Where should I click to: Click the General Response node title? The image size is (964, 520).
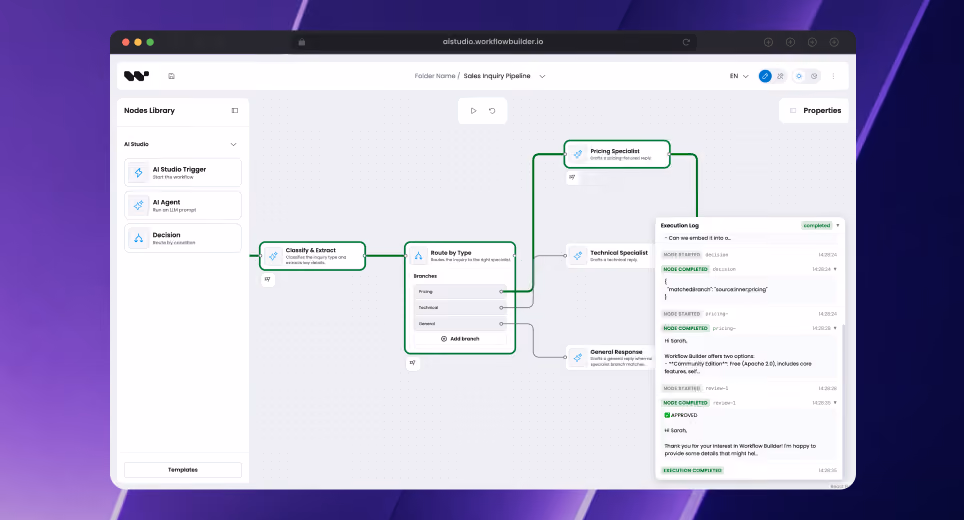coord(616,352)
